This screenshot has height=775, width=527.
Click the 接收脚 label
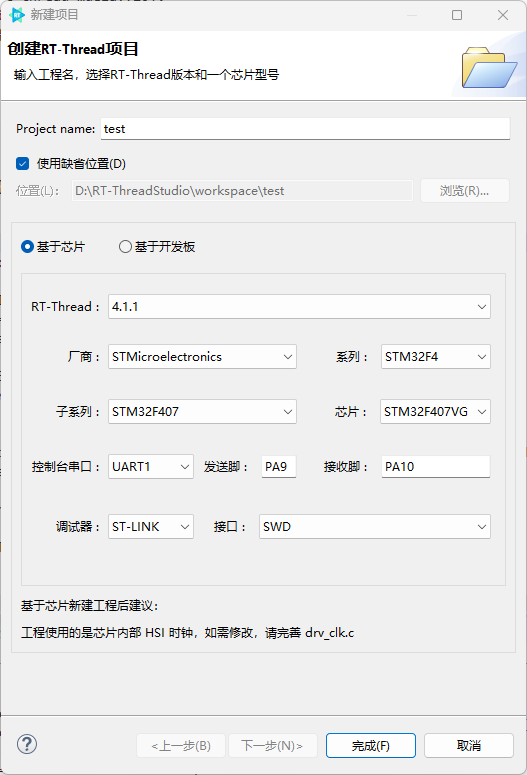click(x=346, y=467)
